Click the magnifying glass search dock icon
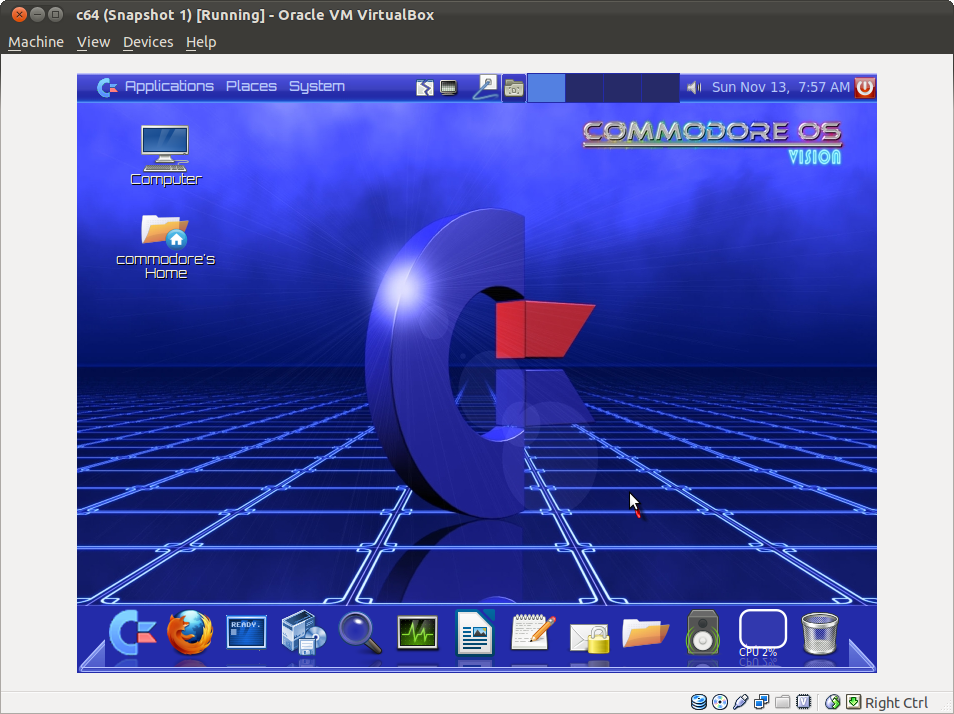 pos(359,633)
